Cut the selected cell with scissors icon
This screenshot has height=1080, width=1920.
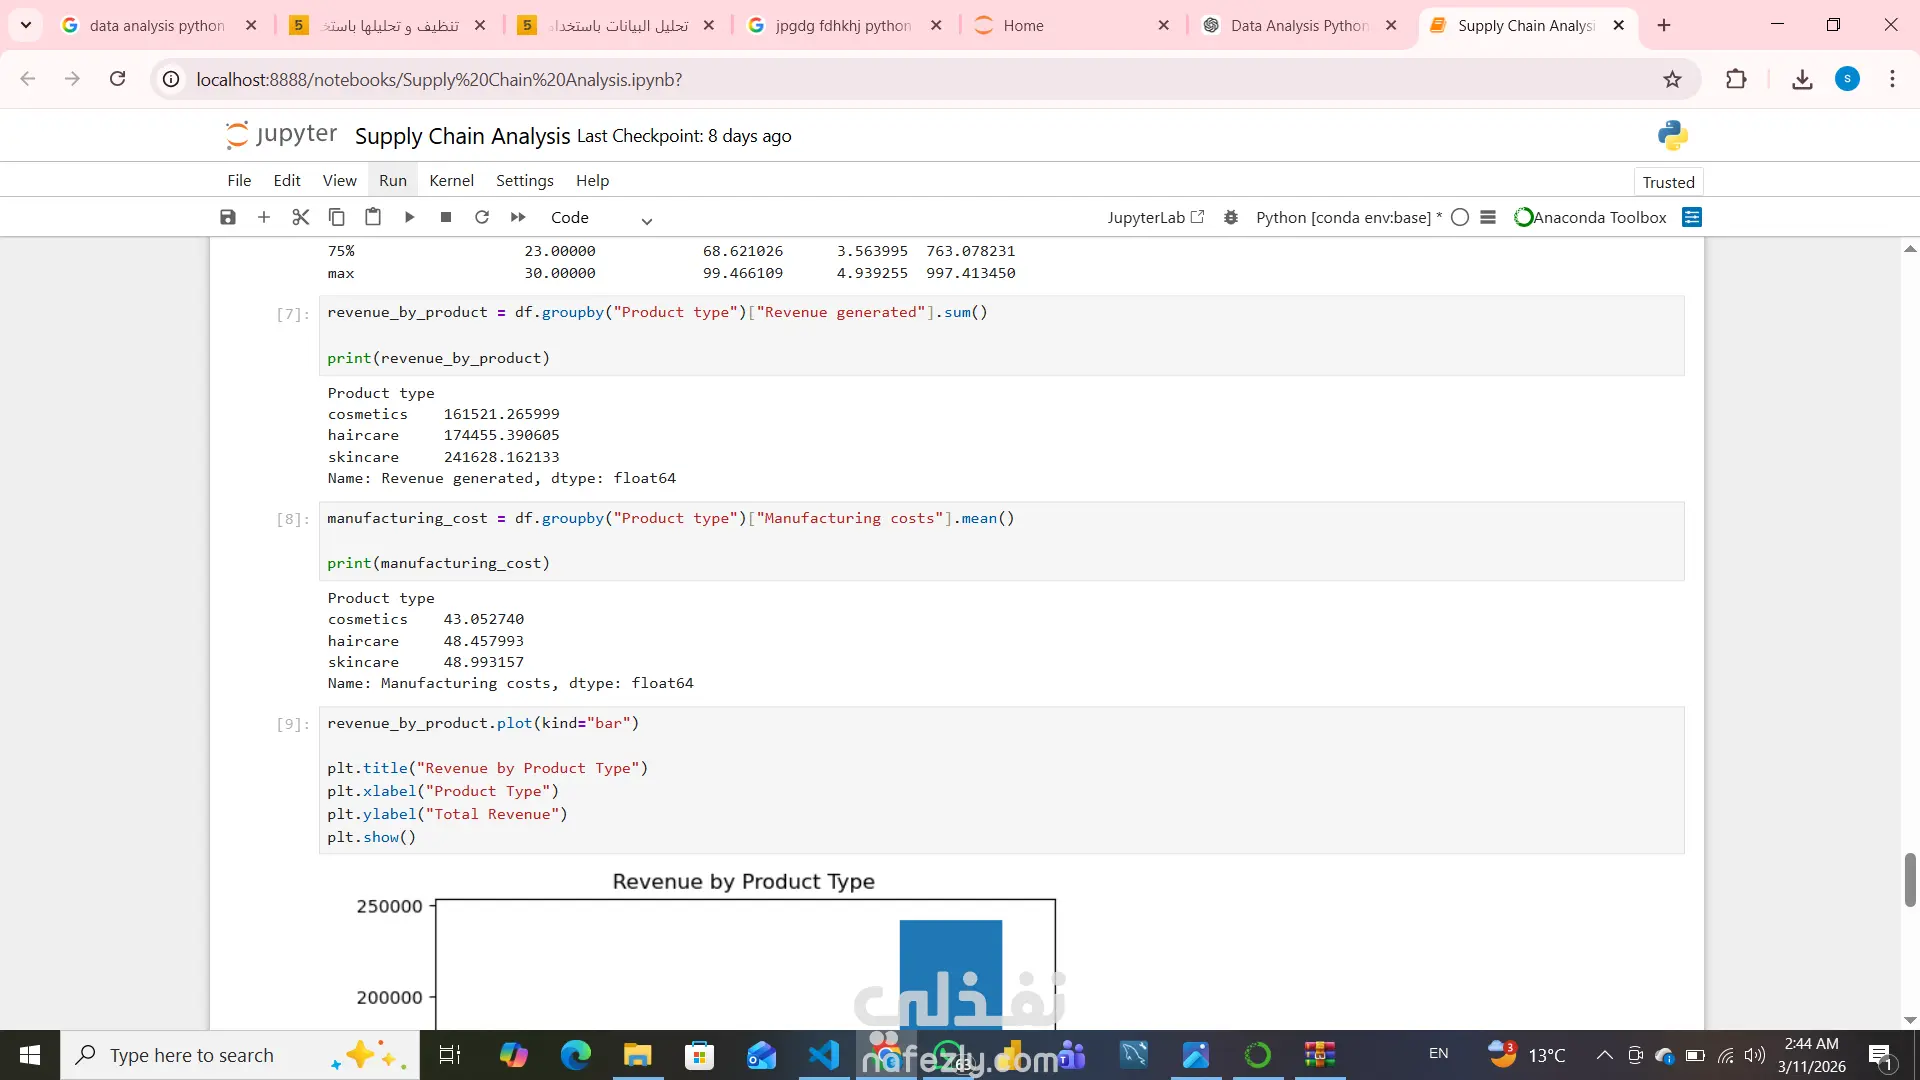click(x=300, y=217)
